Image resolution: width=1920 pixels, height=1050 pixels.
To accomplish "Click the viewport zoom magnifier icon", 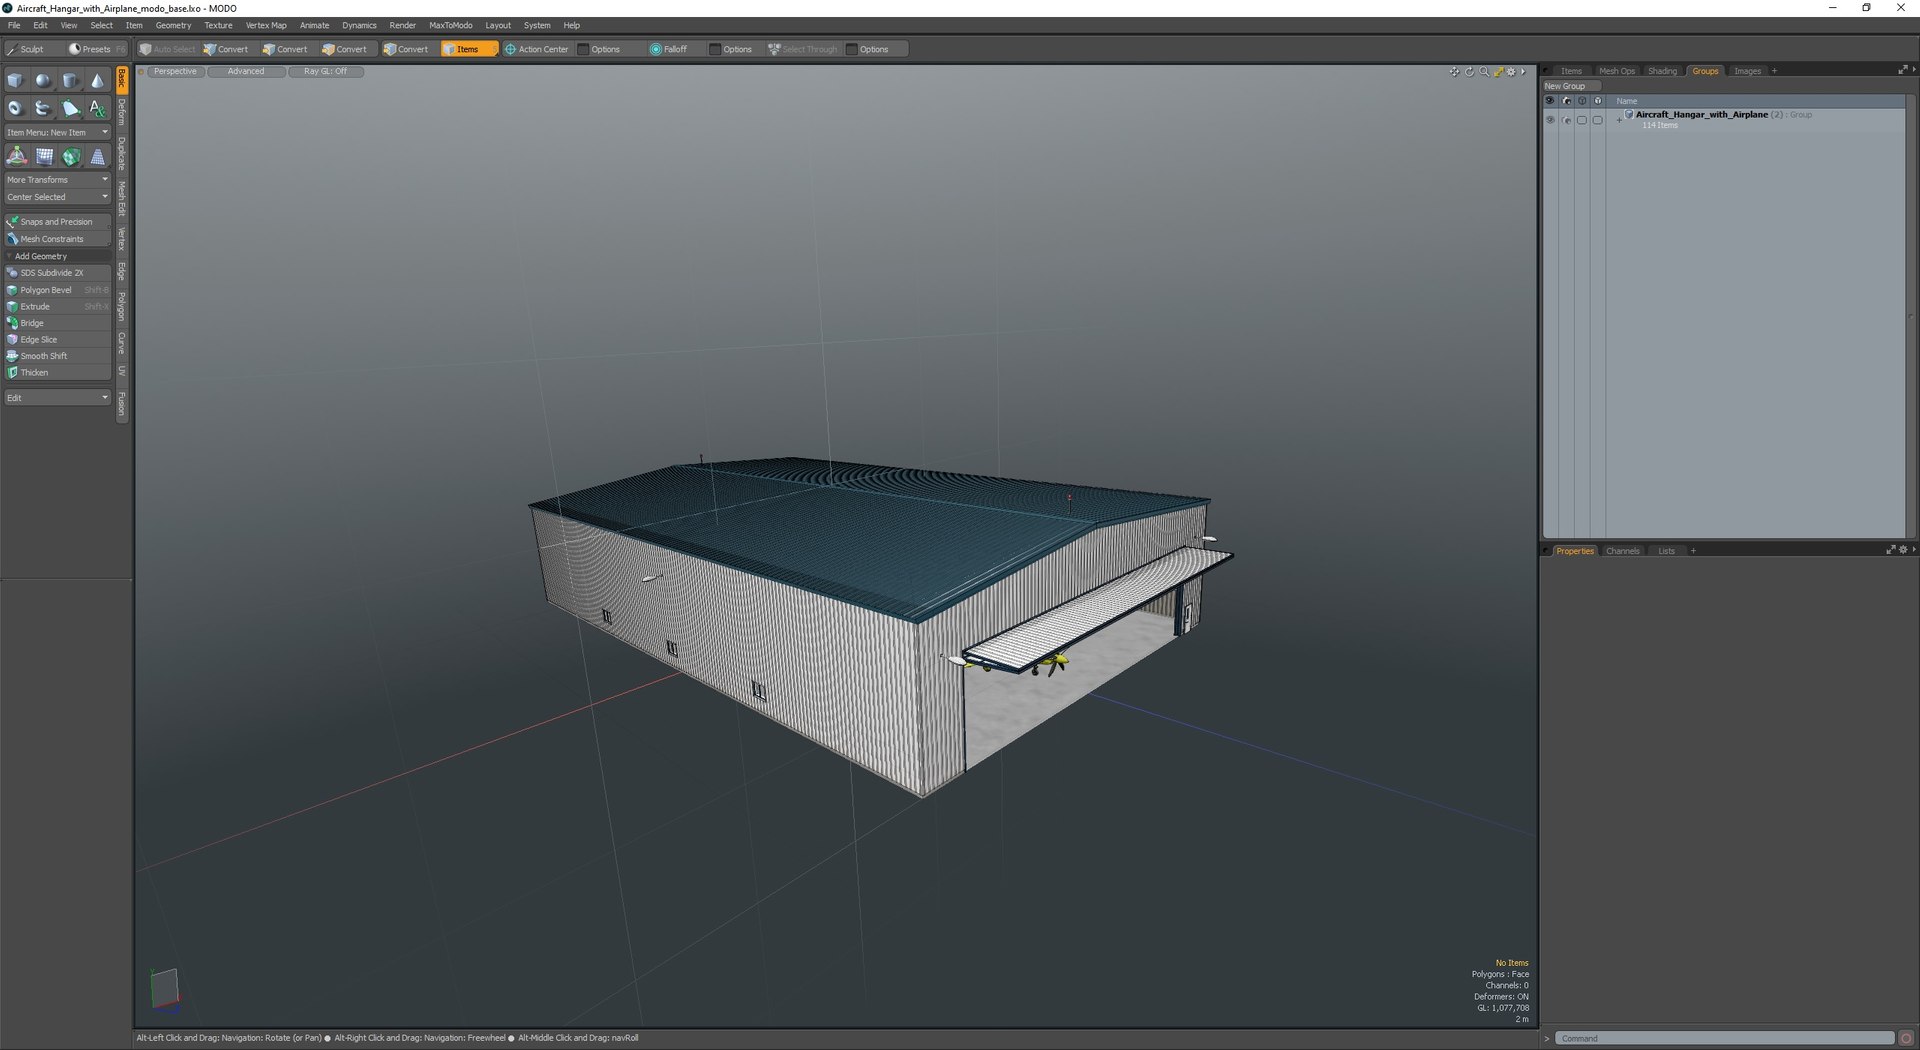I will (1484, 72).
